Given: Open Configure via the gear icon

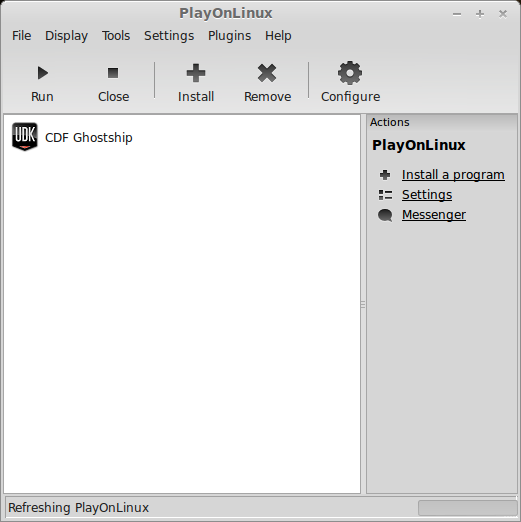Looking at the screenshot, I should pyautogui.click(x=350, y=73).
